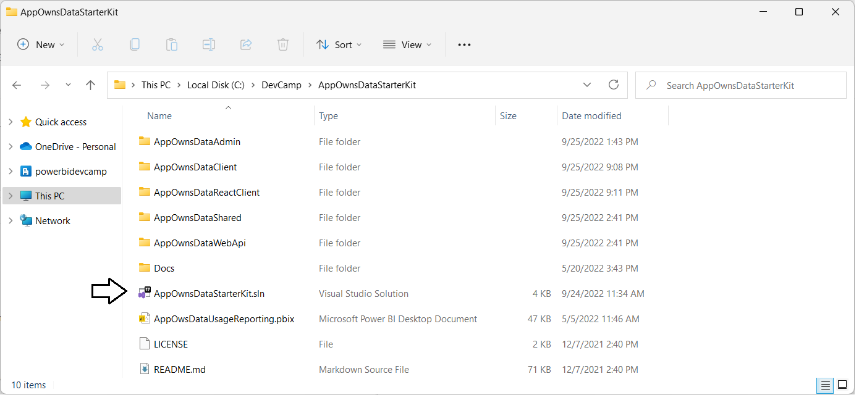Select the Docs folder icon
The image size is (859, 400).
click(144, 268)
